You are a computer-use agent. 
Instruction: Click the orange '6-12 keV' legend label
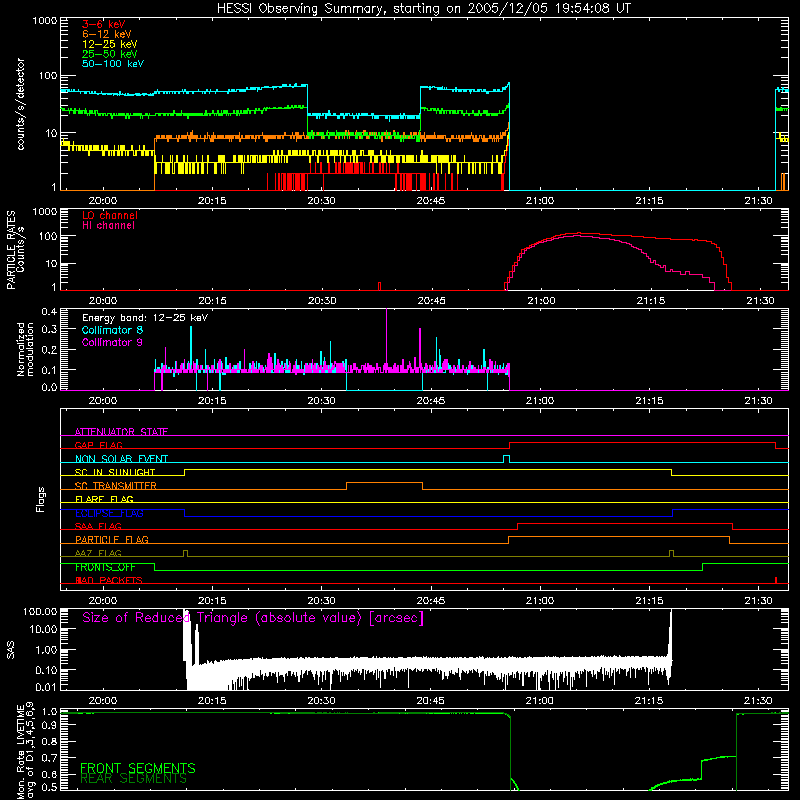[x=107, y=34]
